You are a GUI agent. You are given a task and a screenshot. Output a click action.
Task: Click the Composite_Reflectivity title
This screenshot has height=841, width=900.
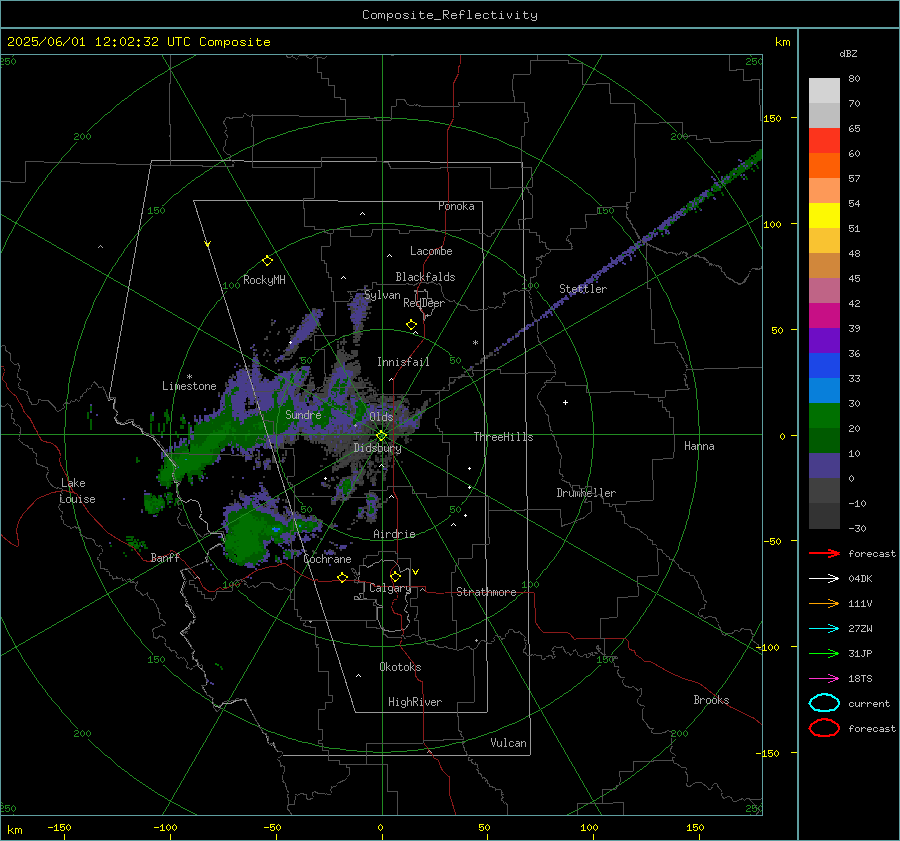(450, 15)
